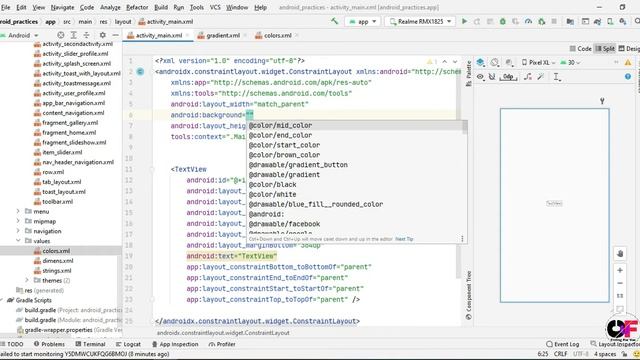
Task: Click the Make Project hammer icon
Action: (335, 21)
